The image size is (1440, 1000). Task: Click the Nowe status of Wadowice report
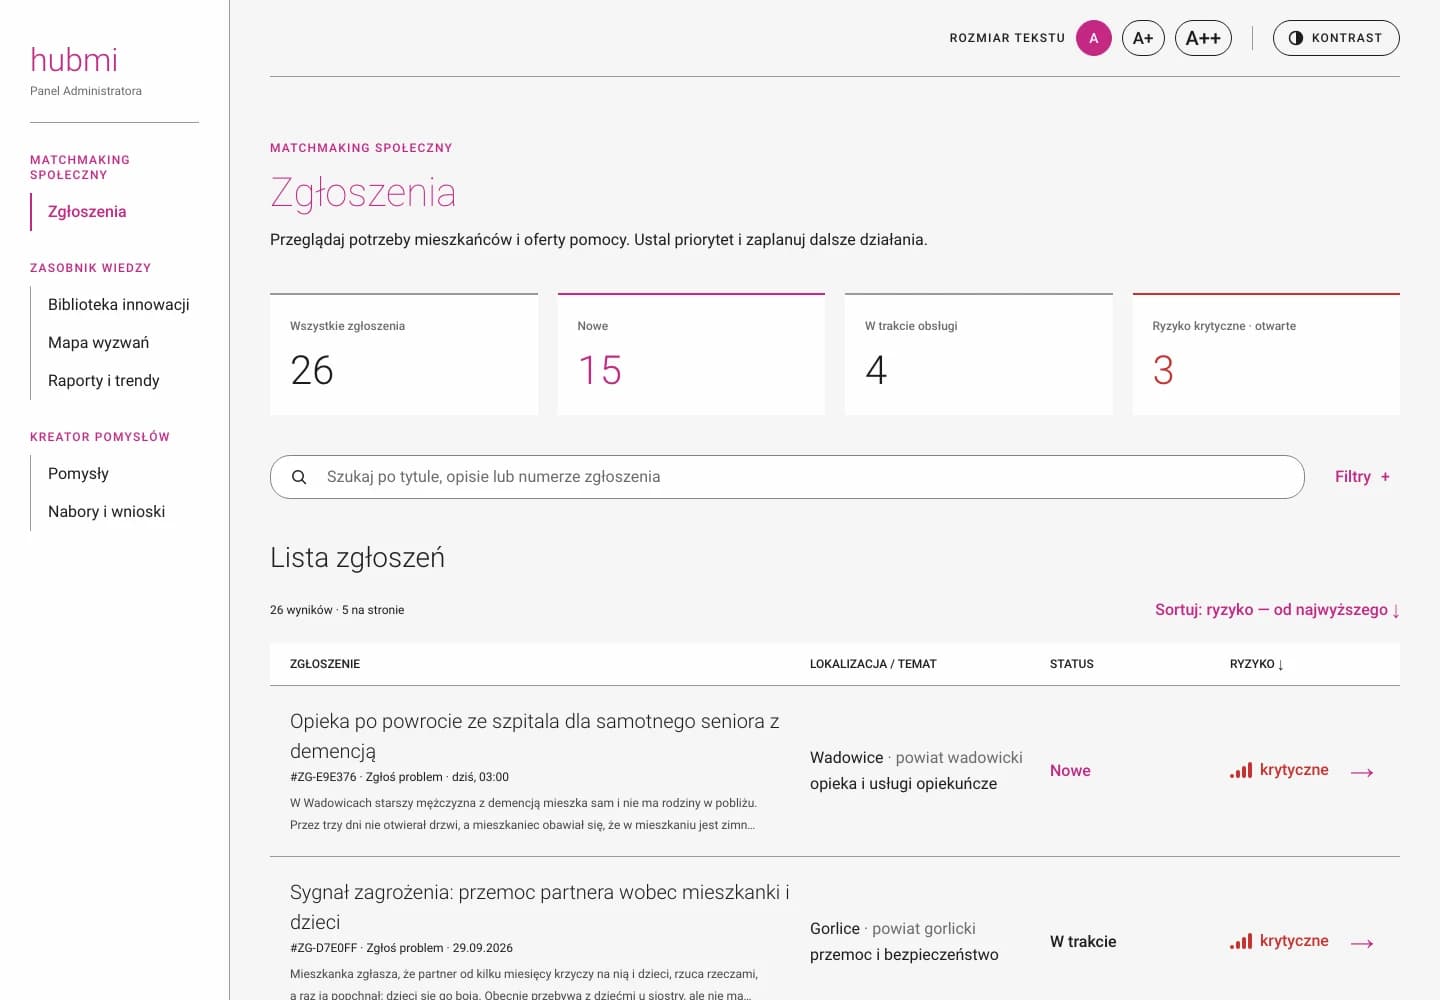(x=1070, y=771)
